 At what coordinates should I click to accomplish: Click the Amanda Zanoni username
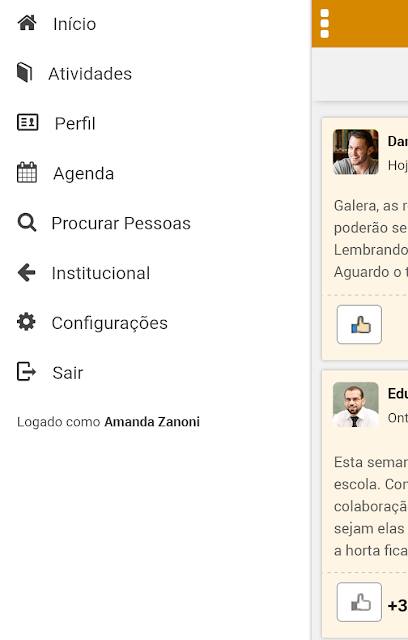pyautogui.click(x=152, y=422)
